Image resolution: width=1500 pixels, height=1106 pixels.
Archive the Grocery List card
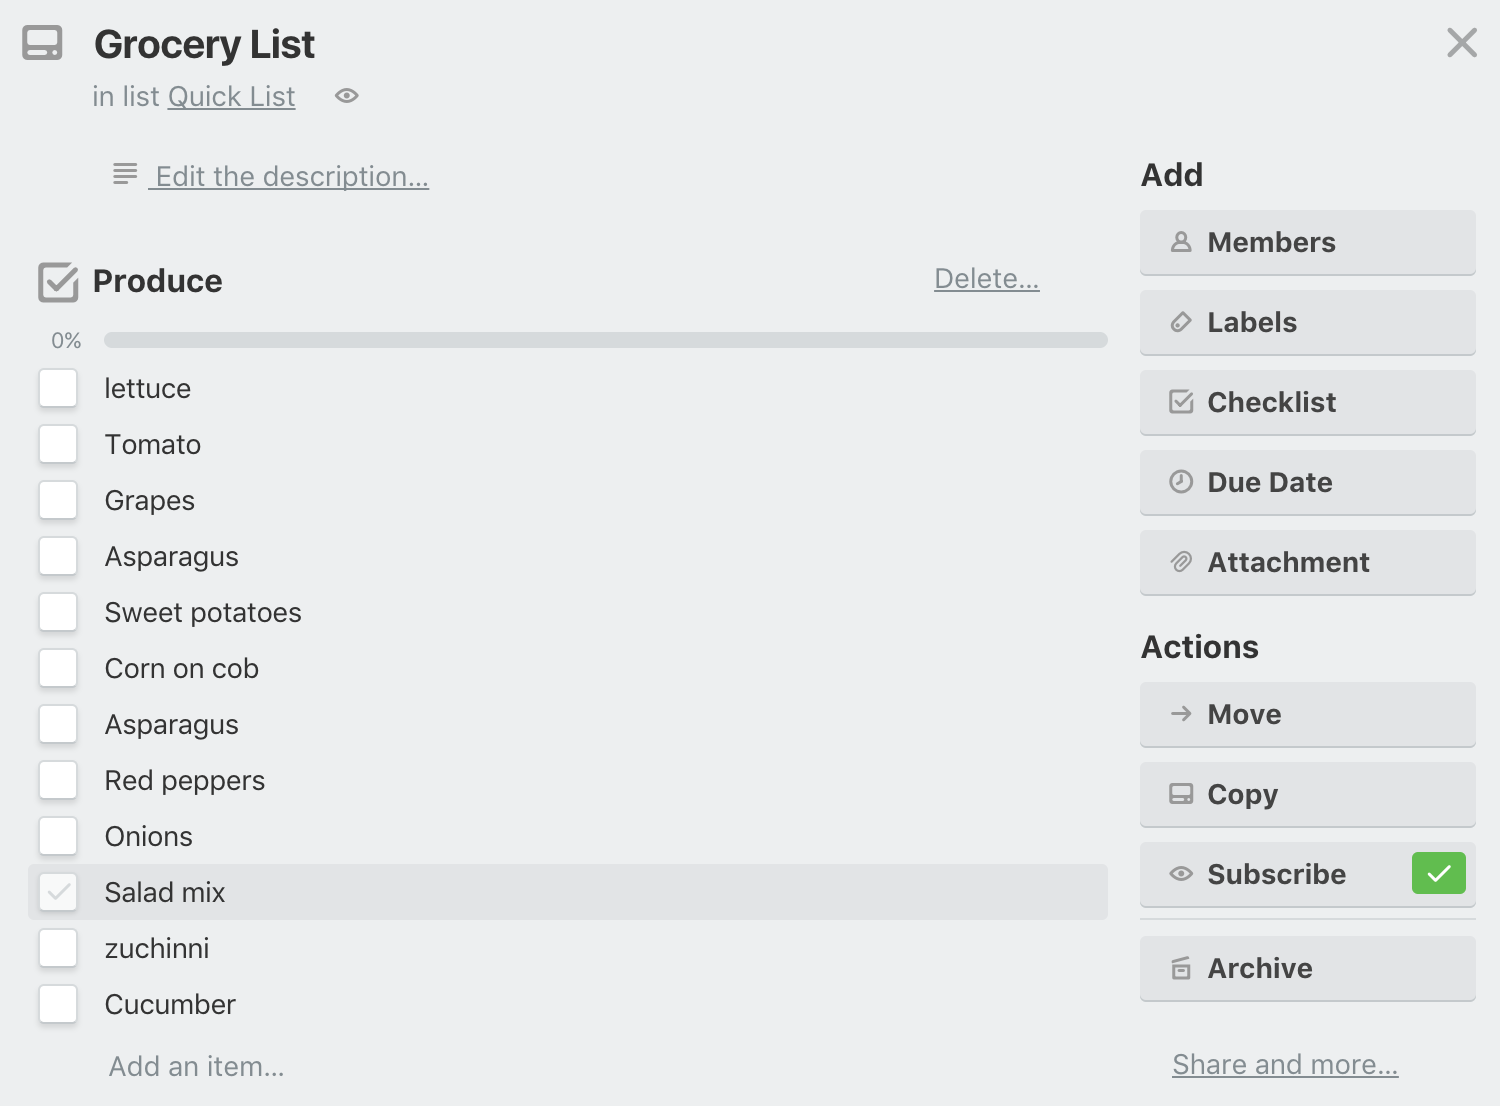coord(1307,968)
